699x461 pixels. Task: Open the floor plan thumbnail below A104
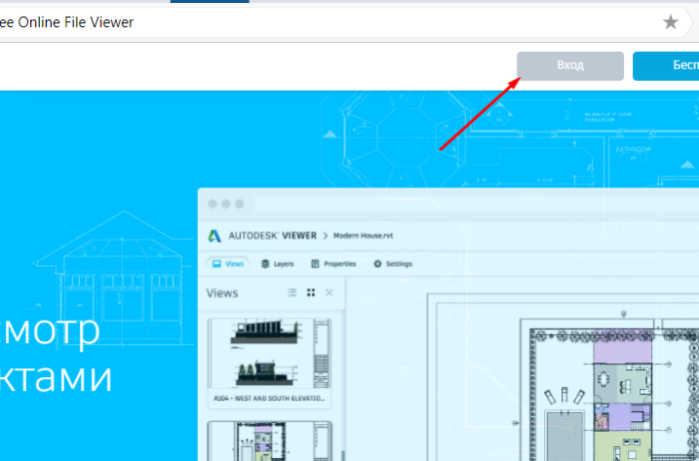coord(270,441)
